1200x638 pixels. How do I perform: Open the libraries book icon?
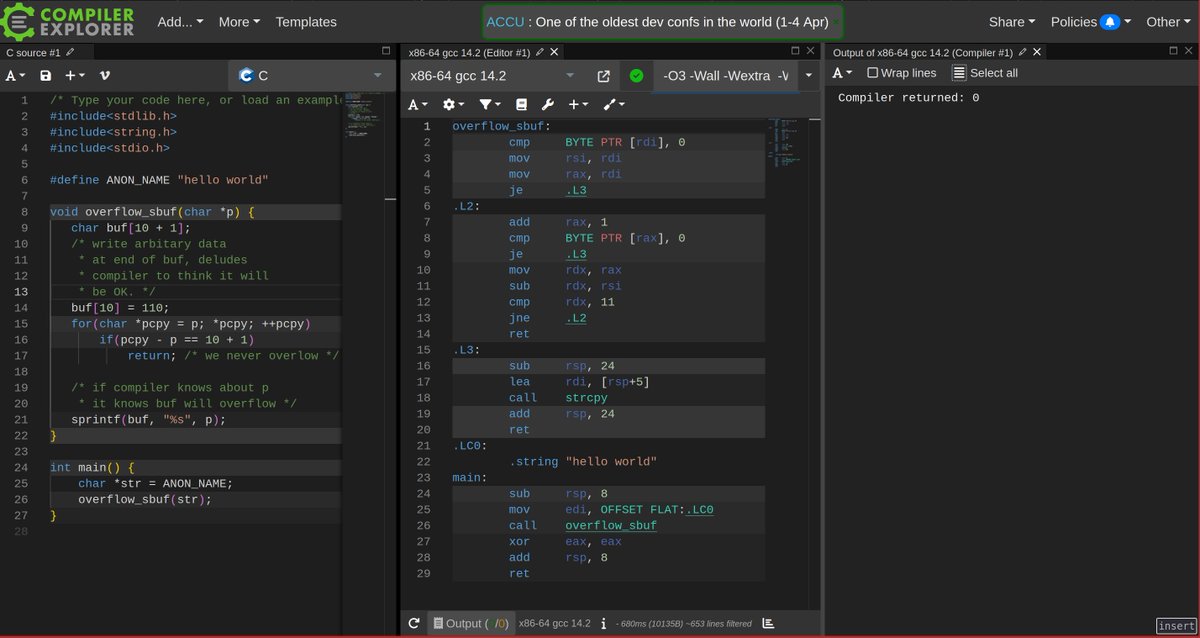pyautogui.click(x=521, y=104)
